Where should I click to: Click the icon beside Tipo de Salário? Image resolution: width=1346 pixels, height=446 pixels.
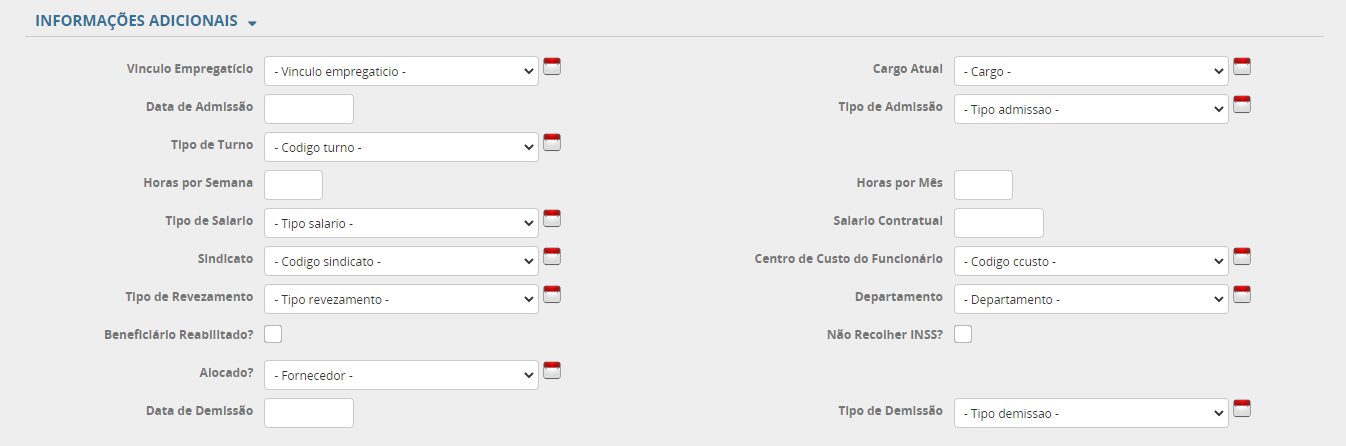point(552,219)
